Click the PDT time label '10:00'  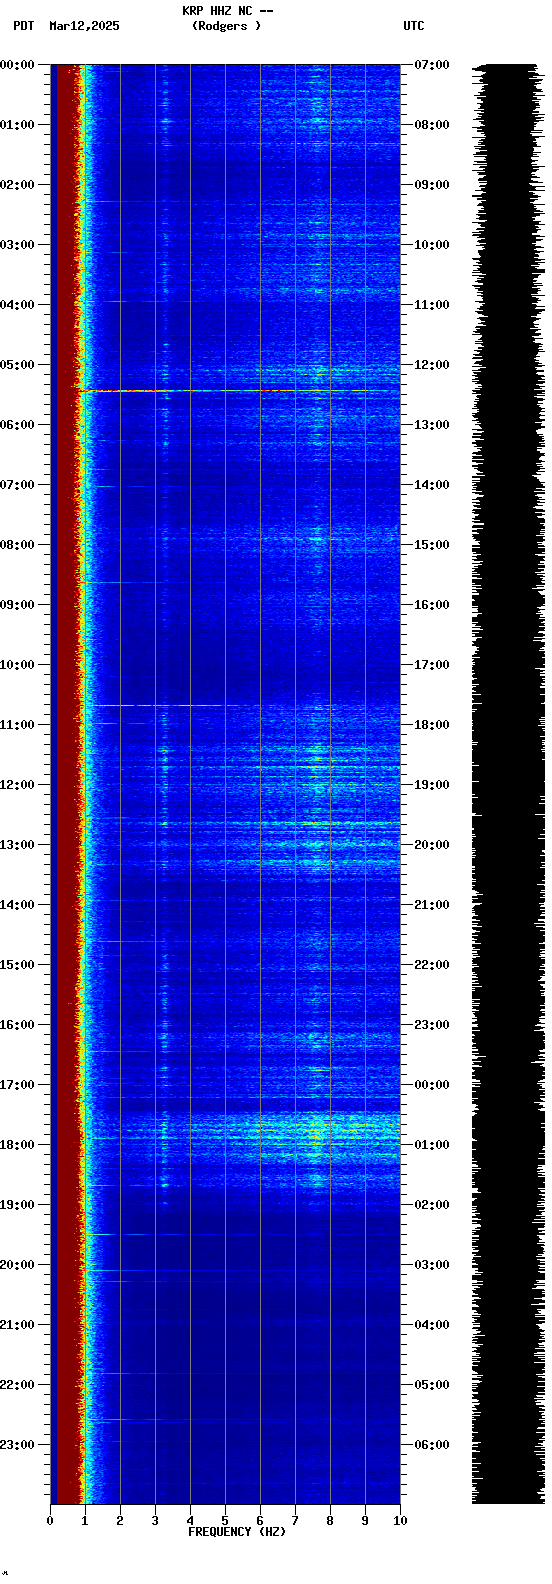coord(17,665)
